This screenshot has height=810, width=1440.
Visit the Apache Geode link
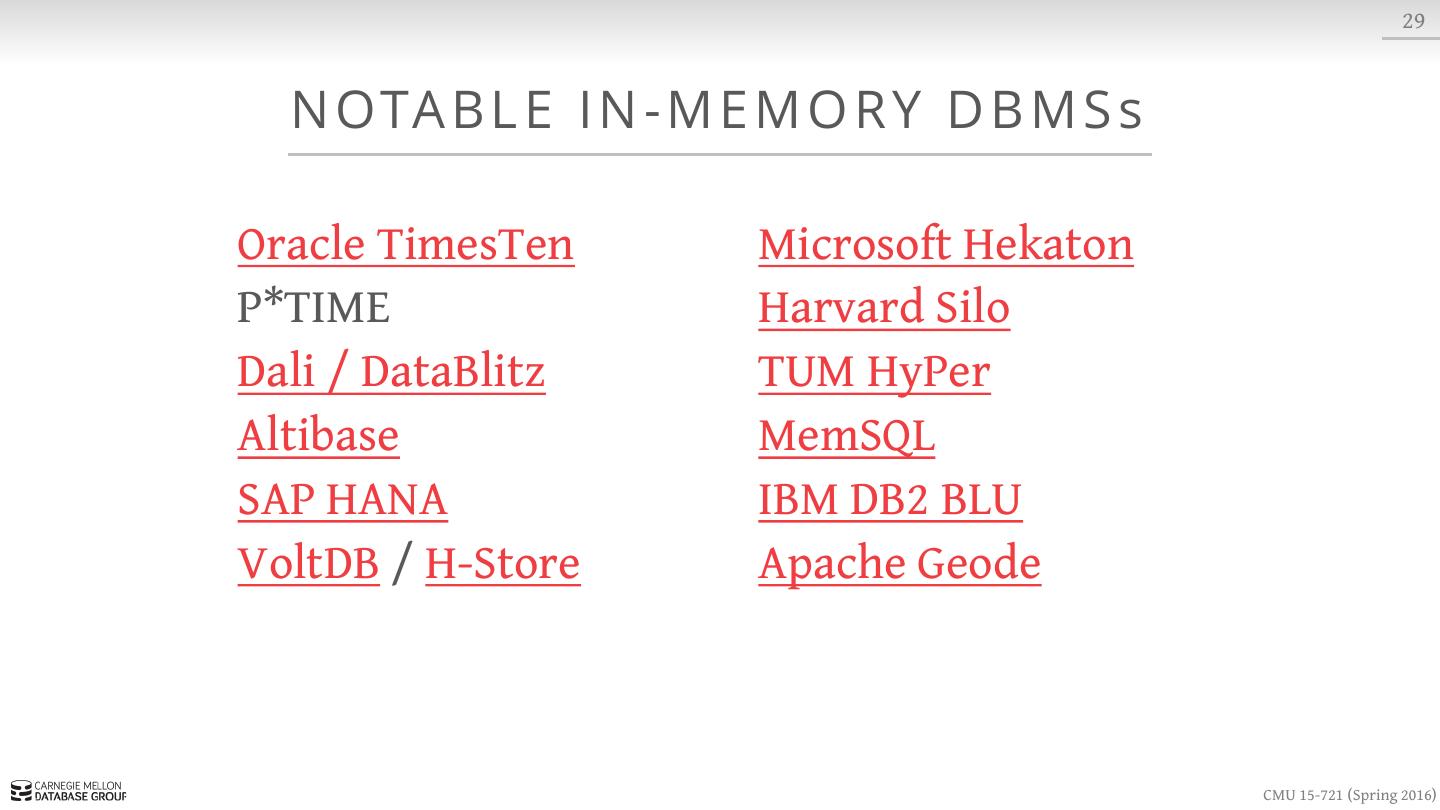click(899, 564)
